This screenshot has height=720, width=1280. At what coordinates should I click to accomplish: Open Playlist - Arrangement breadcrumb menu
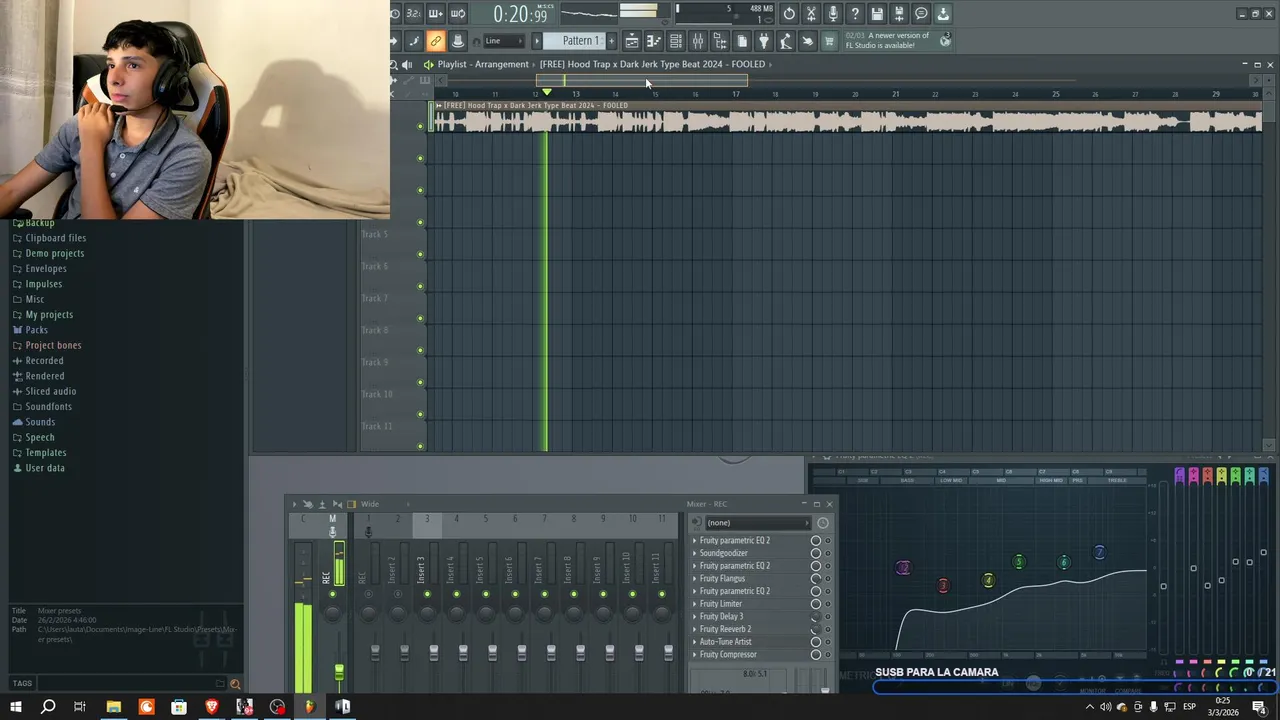tap(483, 64)
